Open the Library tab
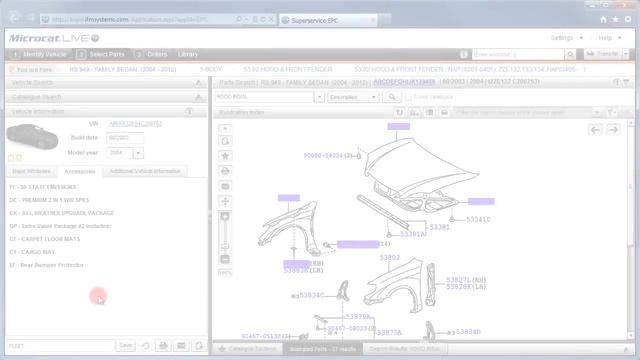640x360 pixels. pyautogui.click(x=188, y=54)
